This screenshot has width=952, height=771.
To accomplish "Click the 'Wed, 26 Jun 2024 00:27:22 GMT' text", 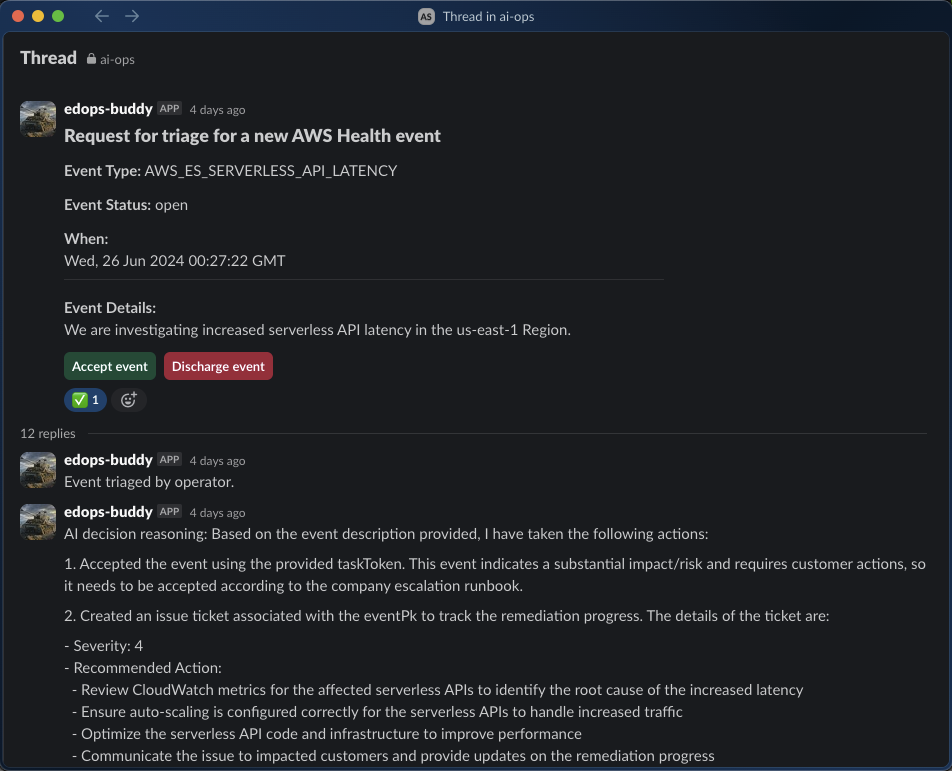I will tap(175, 260).
